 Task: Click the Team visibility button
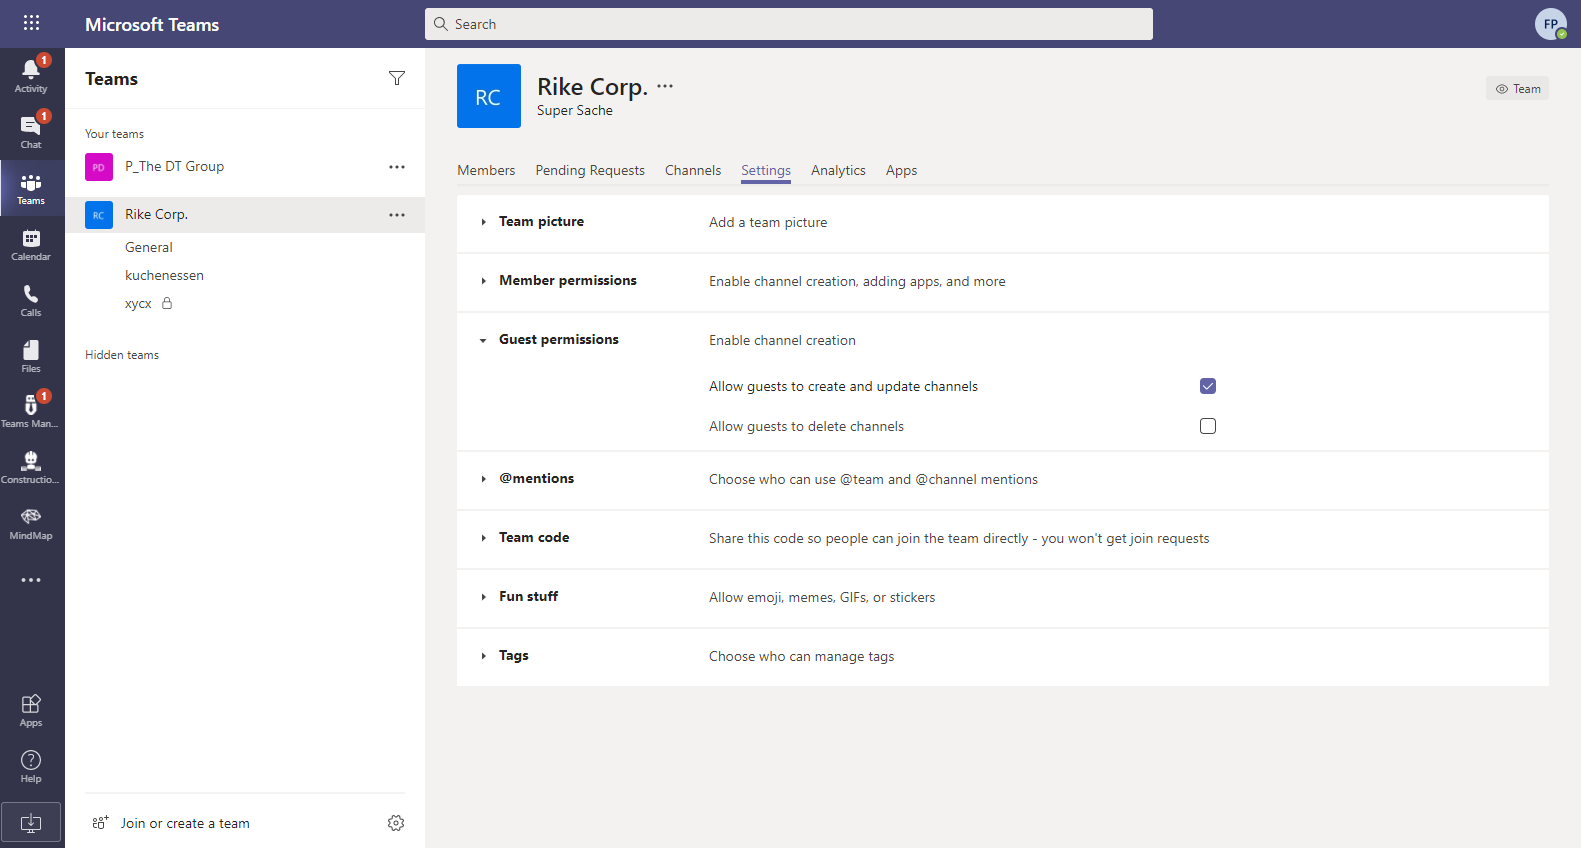click(x=1517, y=89)
